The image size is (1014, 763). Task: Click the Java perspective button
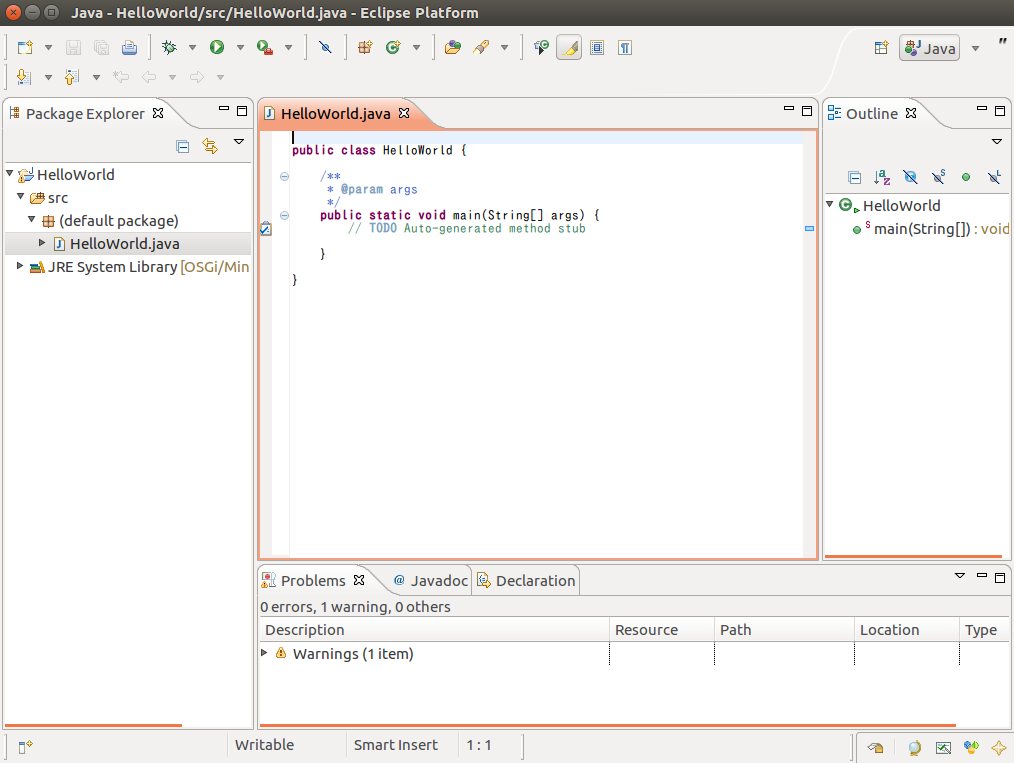click(929, 48)
